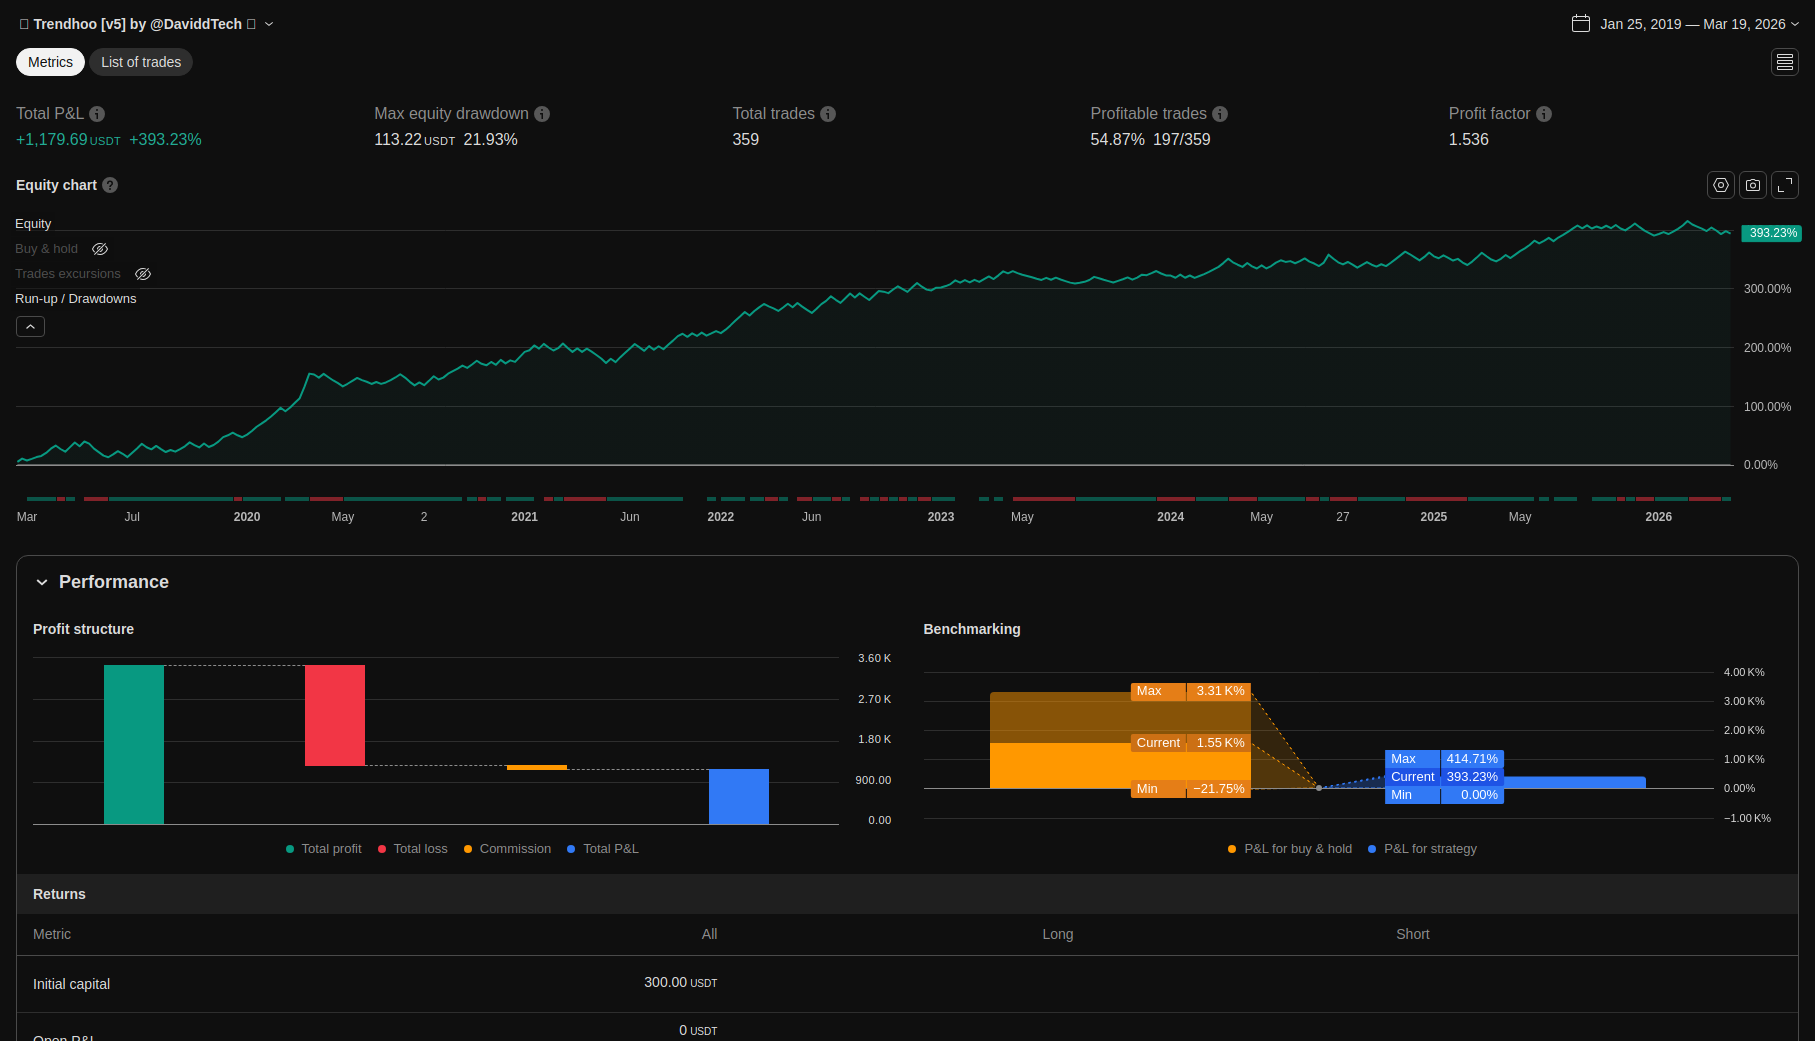Click the calendar icon beside date range
This screenshot has width=1815, height=1041.
point(1580,24)
